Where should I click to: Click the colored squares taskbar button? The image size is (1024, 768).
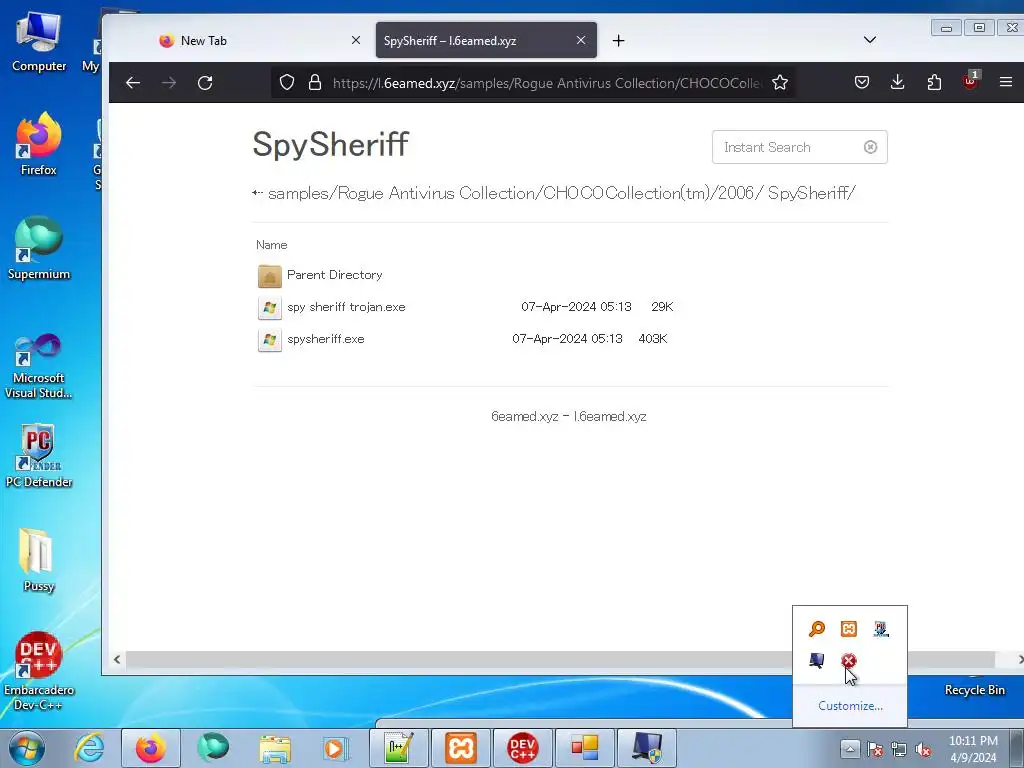pos(584,748)
